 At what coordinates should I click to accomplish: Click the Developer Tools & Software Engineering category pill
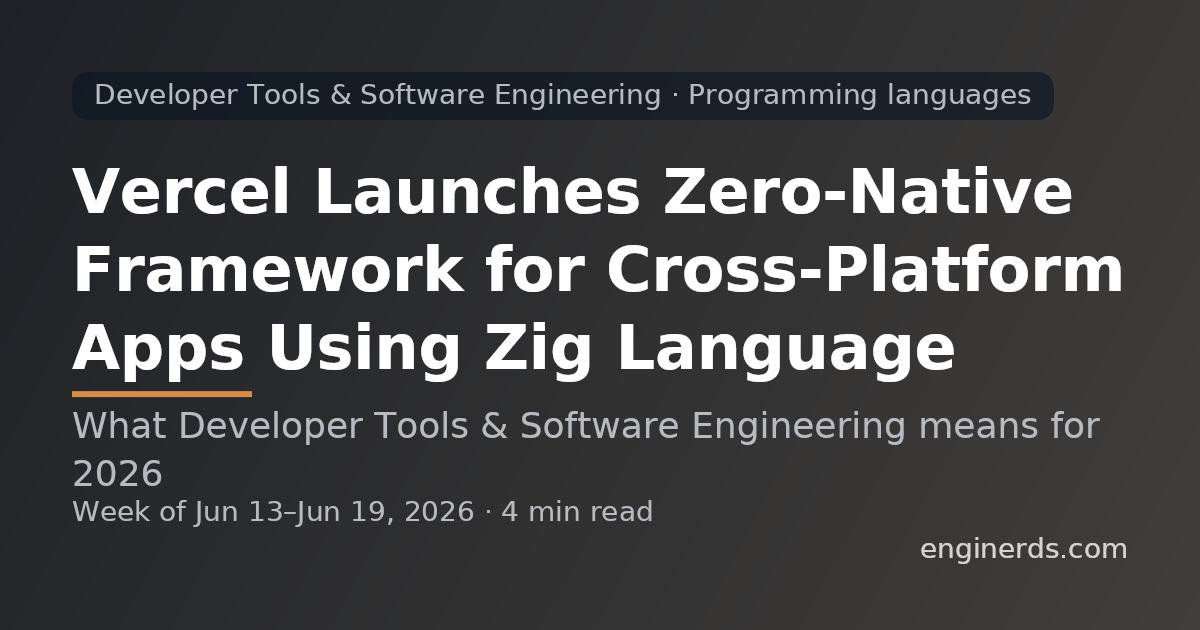(x=562, y=96)
